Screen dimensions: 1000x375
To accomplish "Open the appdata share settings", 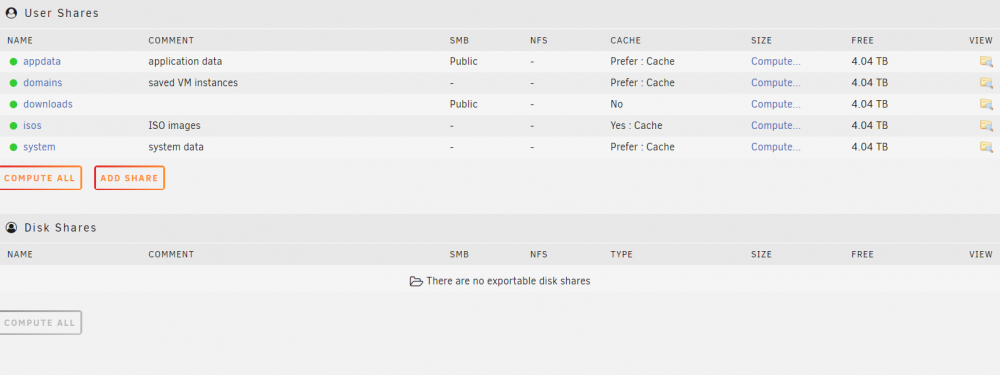I will tap(42, 62).
